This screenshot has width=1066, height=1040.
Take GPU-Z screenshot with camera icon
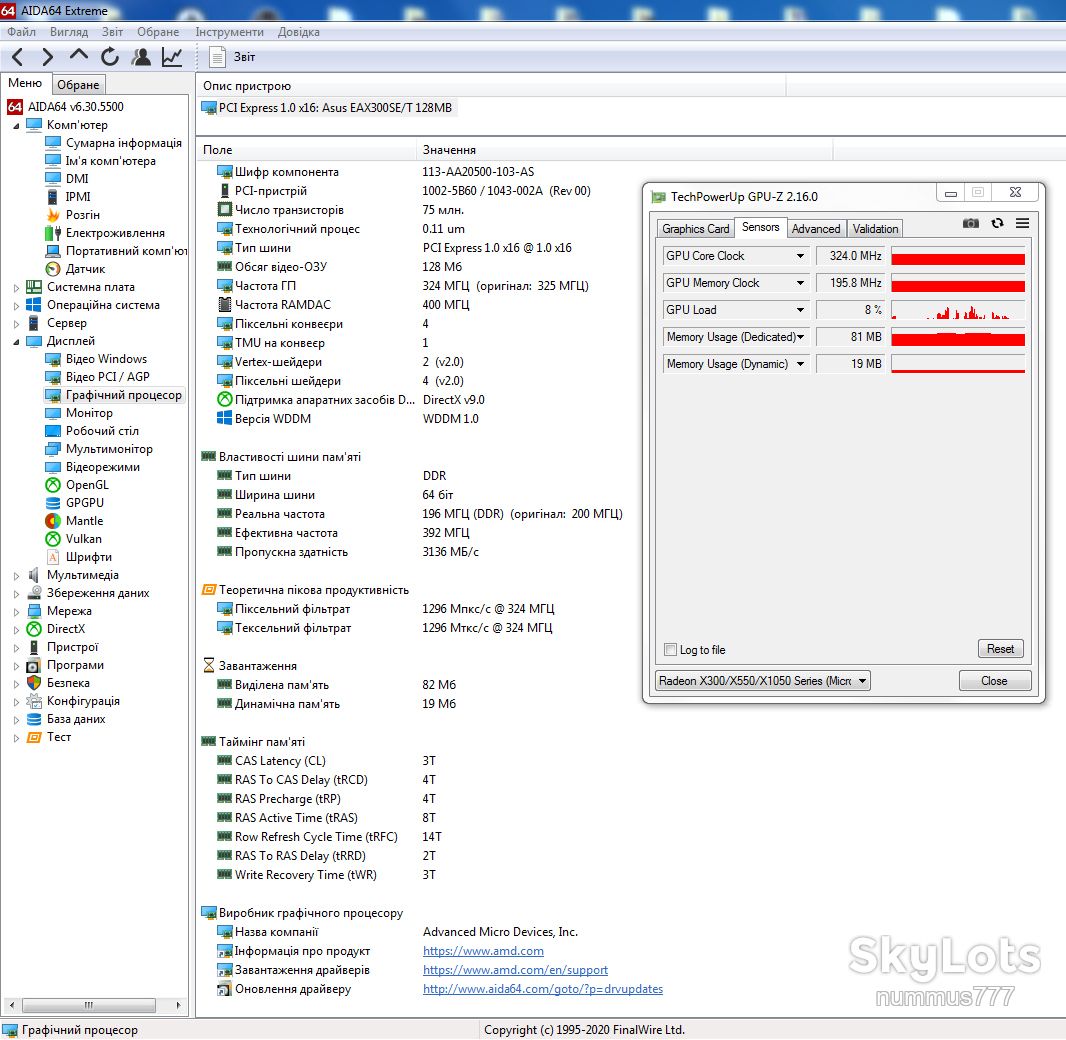(971, 223)
